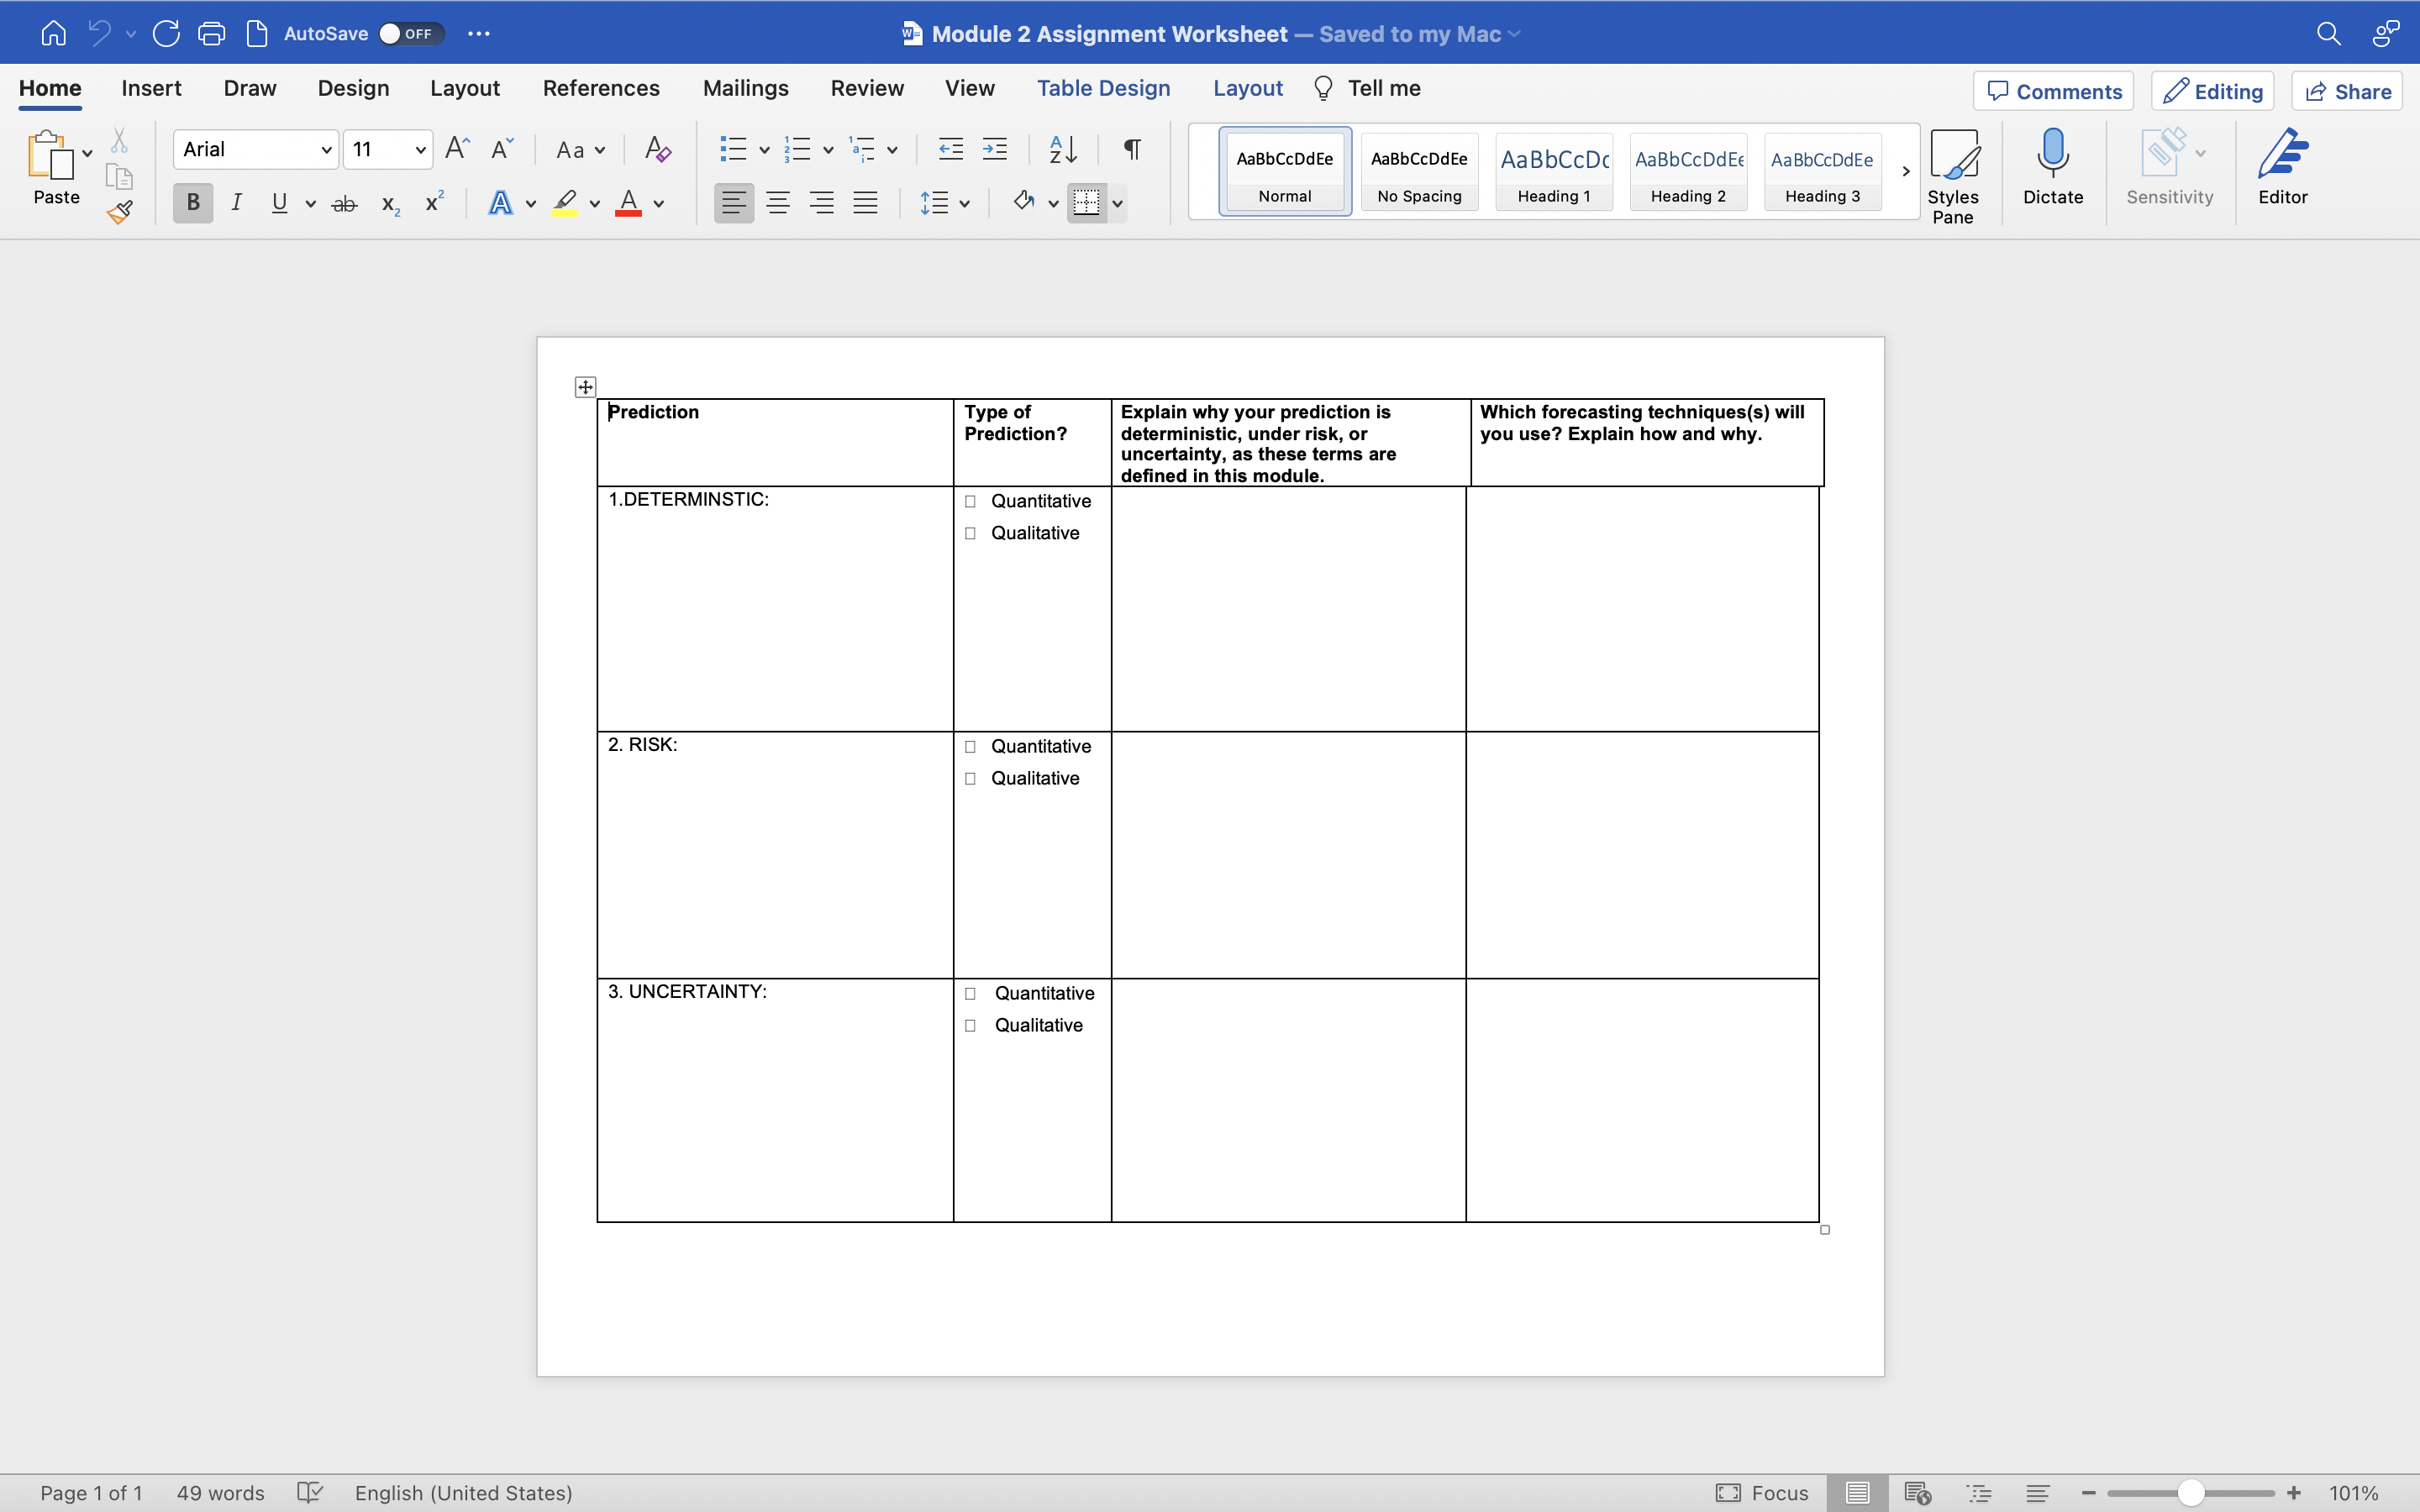Image resolution: width=2420 pixels, height=1512 pixels.
Task: Open the Arial font name dropdown
Action: pyautogui.click(x=326, y=150)
